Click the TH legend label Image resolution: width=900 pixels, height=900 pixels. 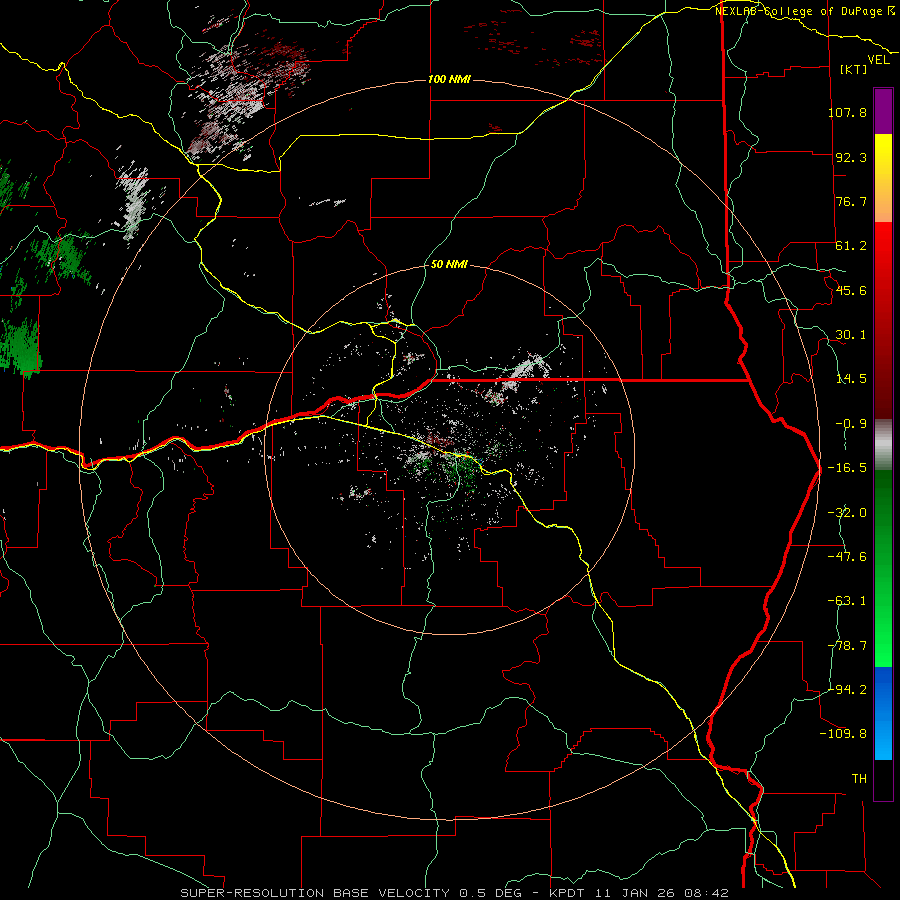(x=859, y=779)
